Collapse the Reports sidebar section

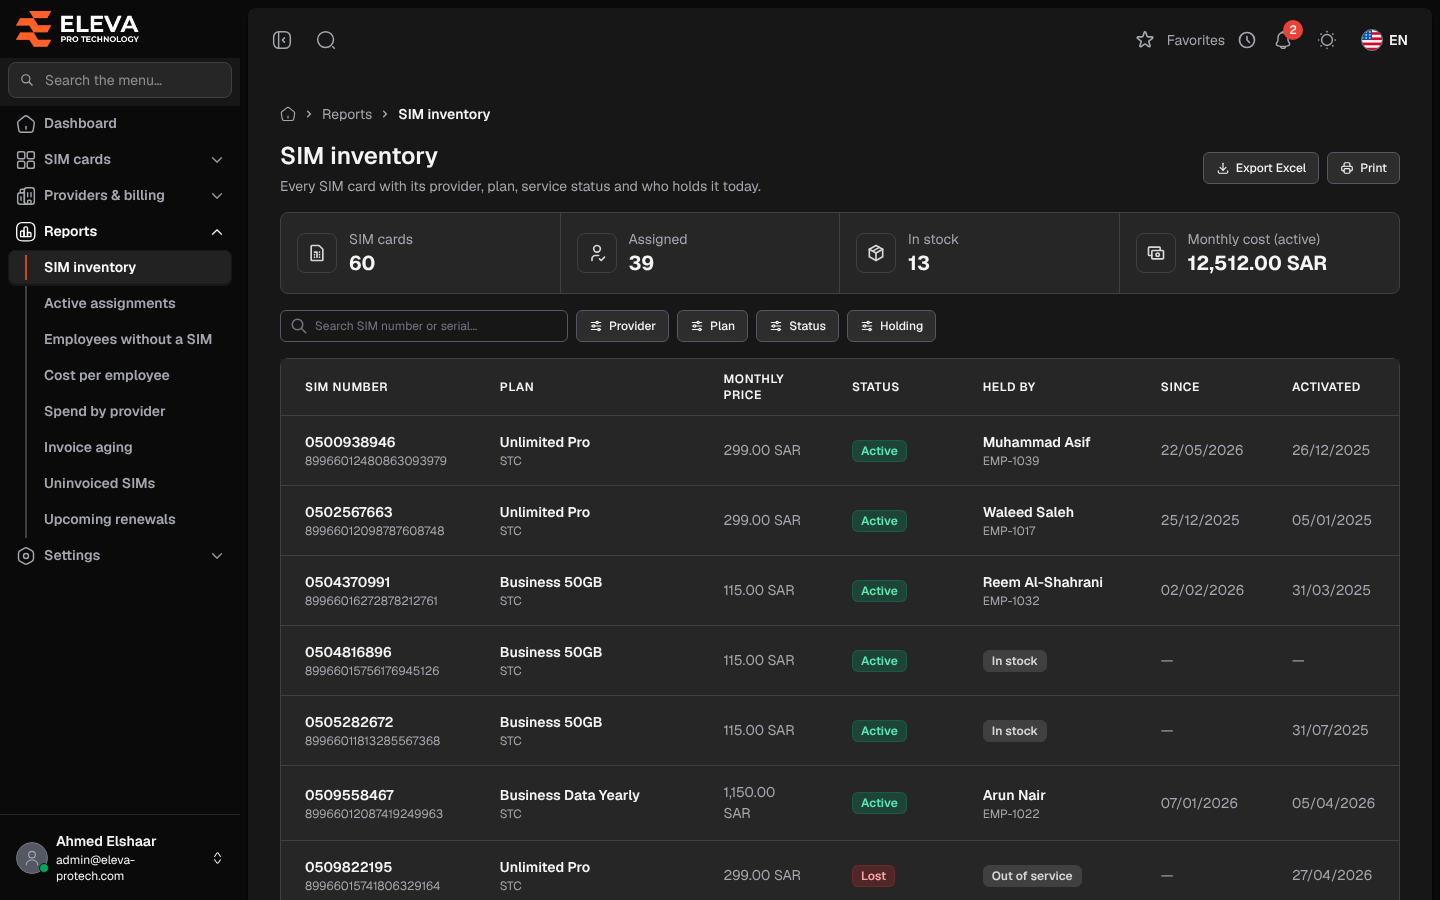(120, 231)
